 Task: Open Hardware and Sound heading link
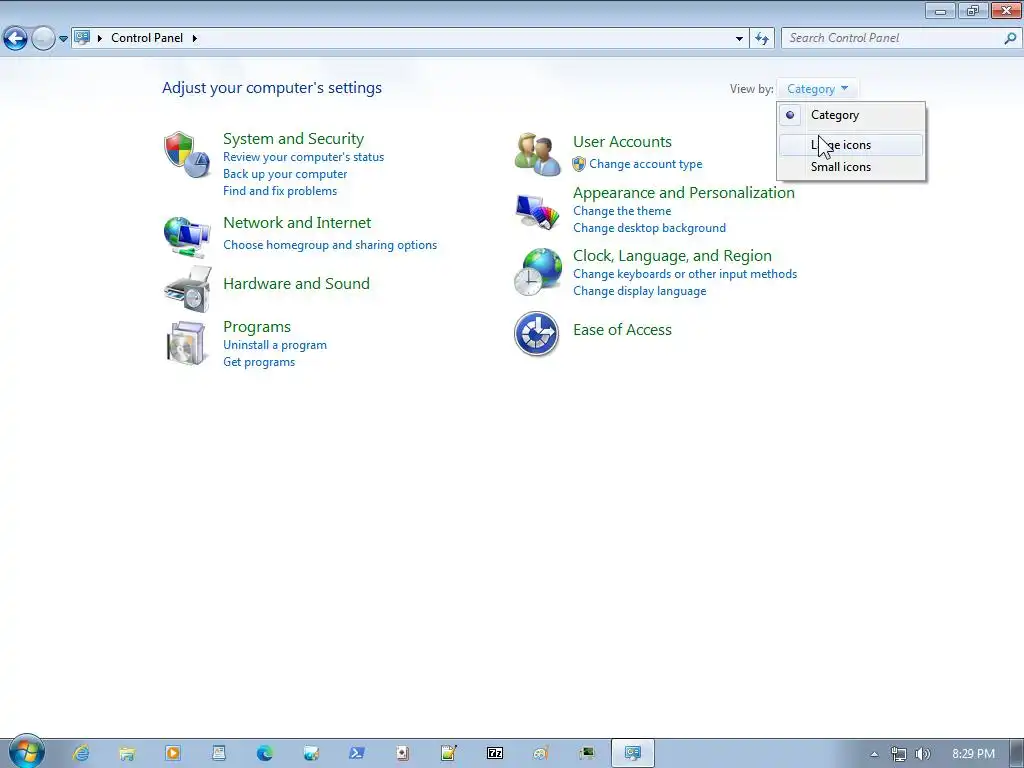(296, 283)
